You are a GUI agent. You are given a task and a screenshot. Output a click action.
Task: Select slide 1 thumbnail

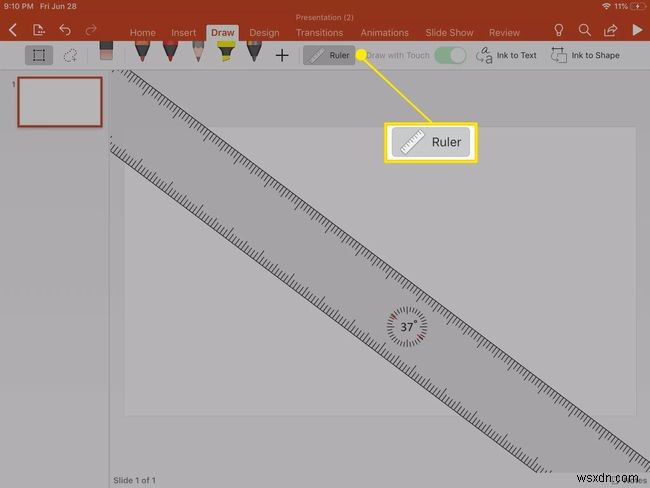pyautogui.click(x=60, y=102)
